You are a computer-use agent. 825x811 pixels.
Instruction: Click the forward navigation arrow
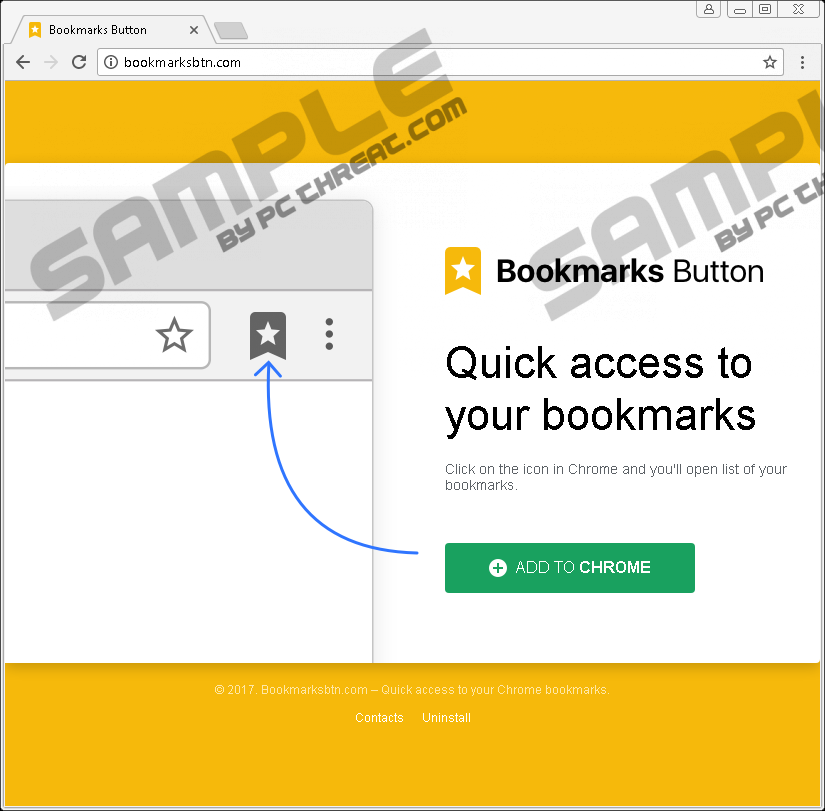pyautogui.click(x=51, y=62)
